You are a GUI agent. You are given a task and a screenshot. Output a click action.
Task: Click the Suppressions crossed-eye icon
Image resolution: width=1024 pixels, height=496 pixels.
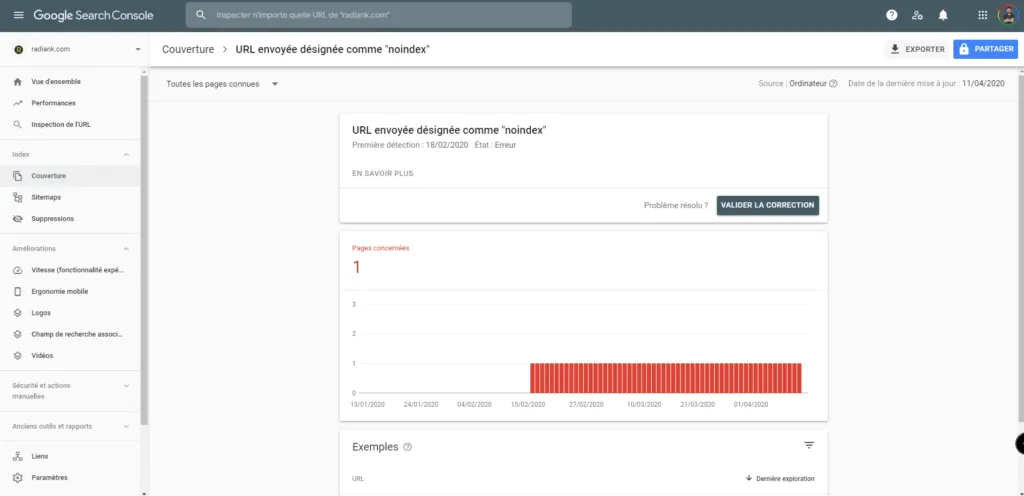(18, 219)
